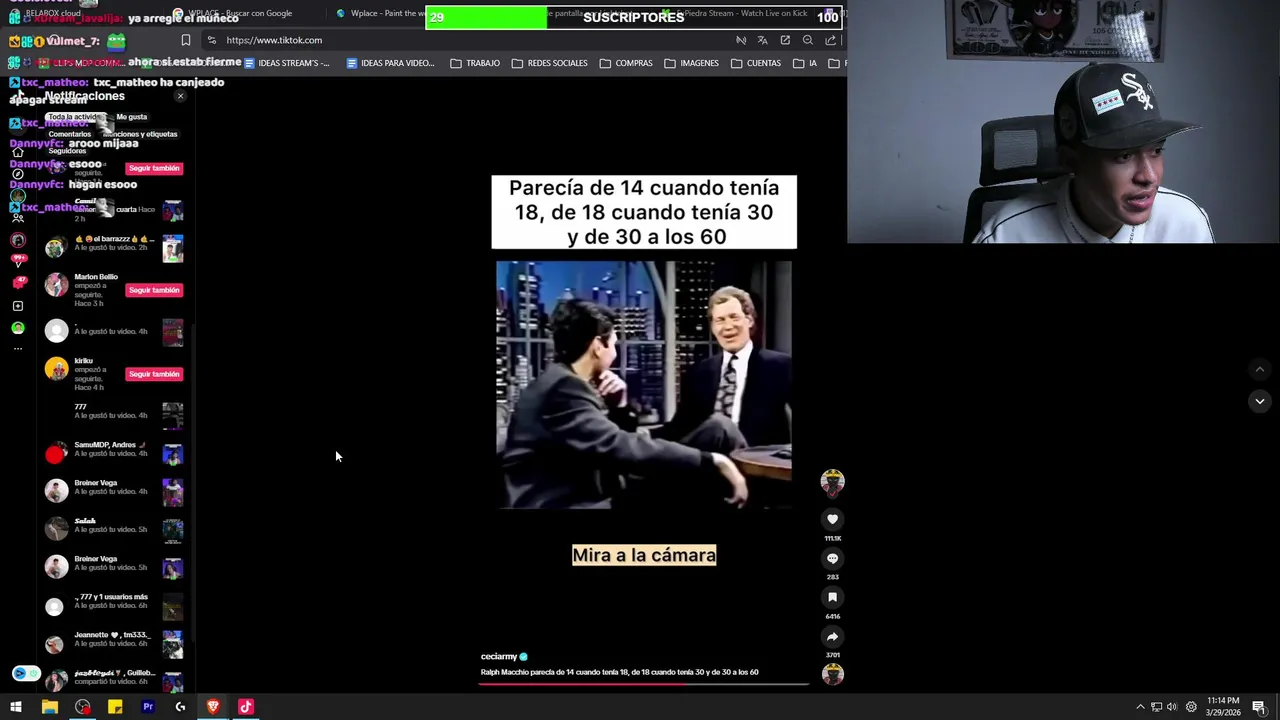Open video thumbnail in SamuMDP row
The width and height of the screenshot is (1280, 720).
173,455
